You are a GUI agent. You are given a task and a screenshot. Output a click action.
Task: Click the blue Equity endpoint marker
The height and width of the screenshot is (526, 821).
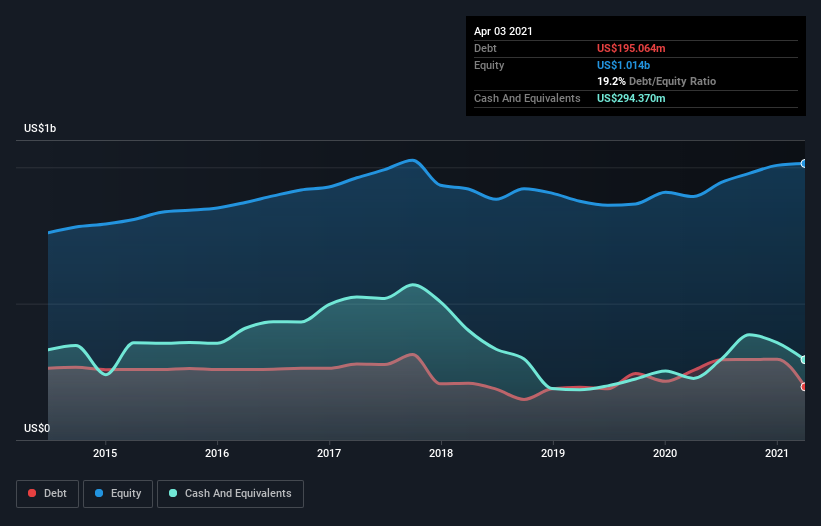[804, 164]
